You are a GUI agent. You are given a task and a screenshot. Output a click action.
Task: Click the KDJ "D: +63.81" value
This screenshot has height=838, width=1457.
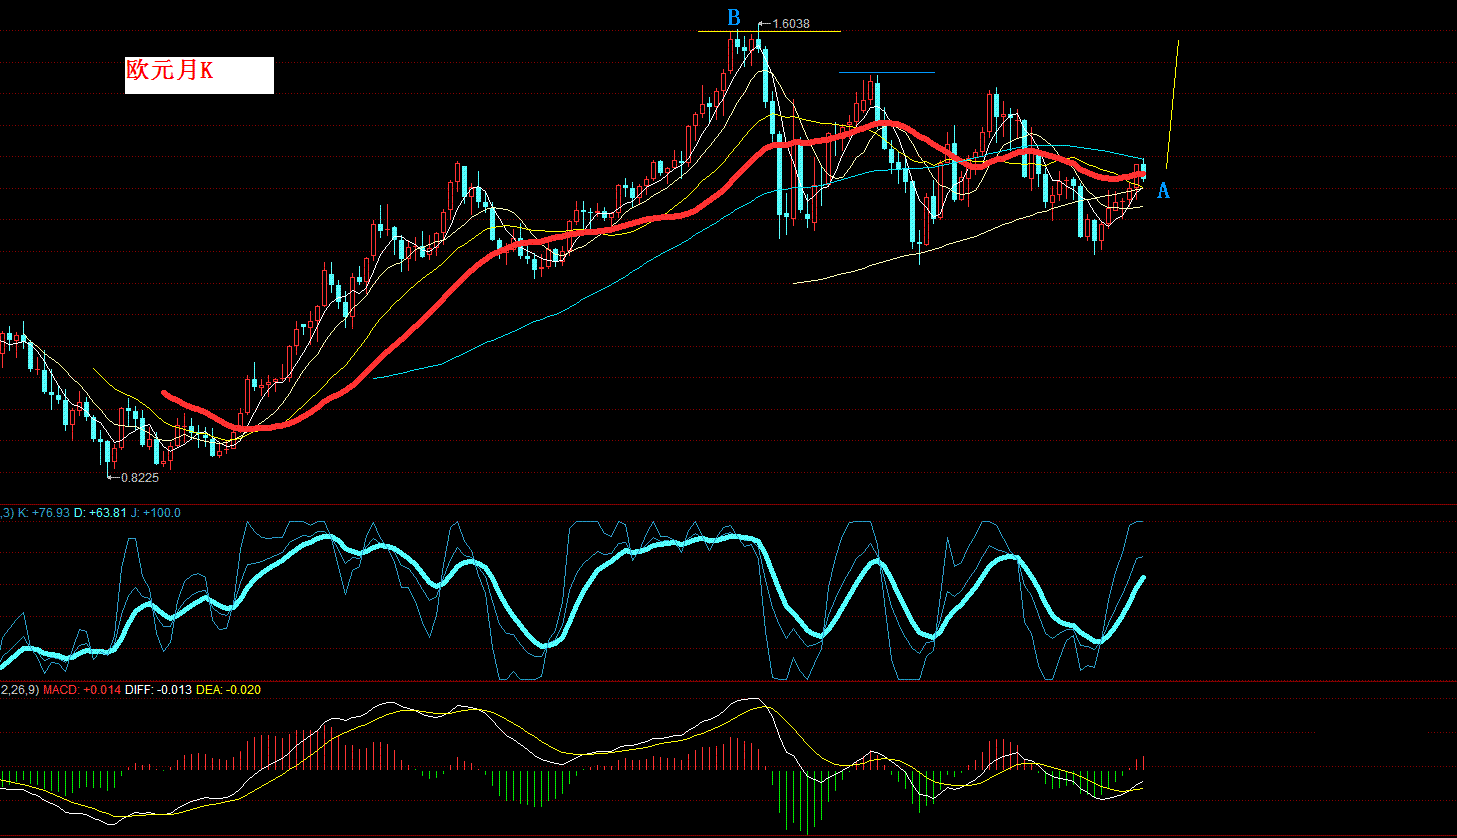pyautogui.click(x=101, y=513)
